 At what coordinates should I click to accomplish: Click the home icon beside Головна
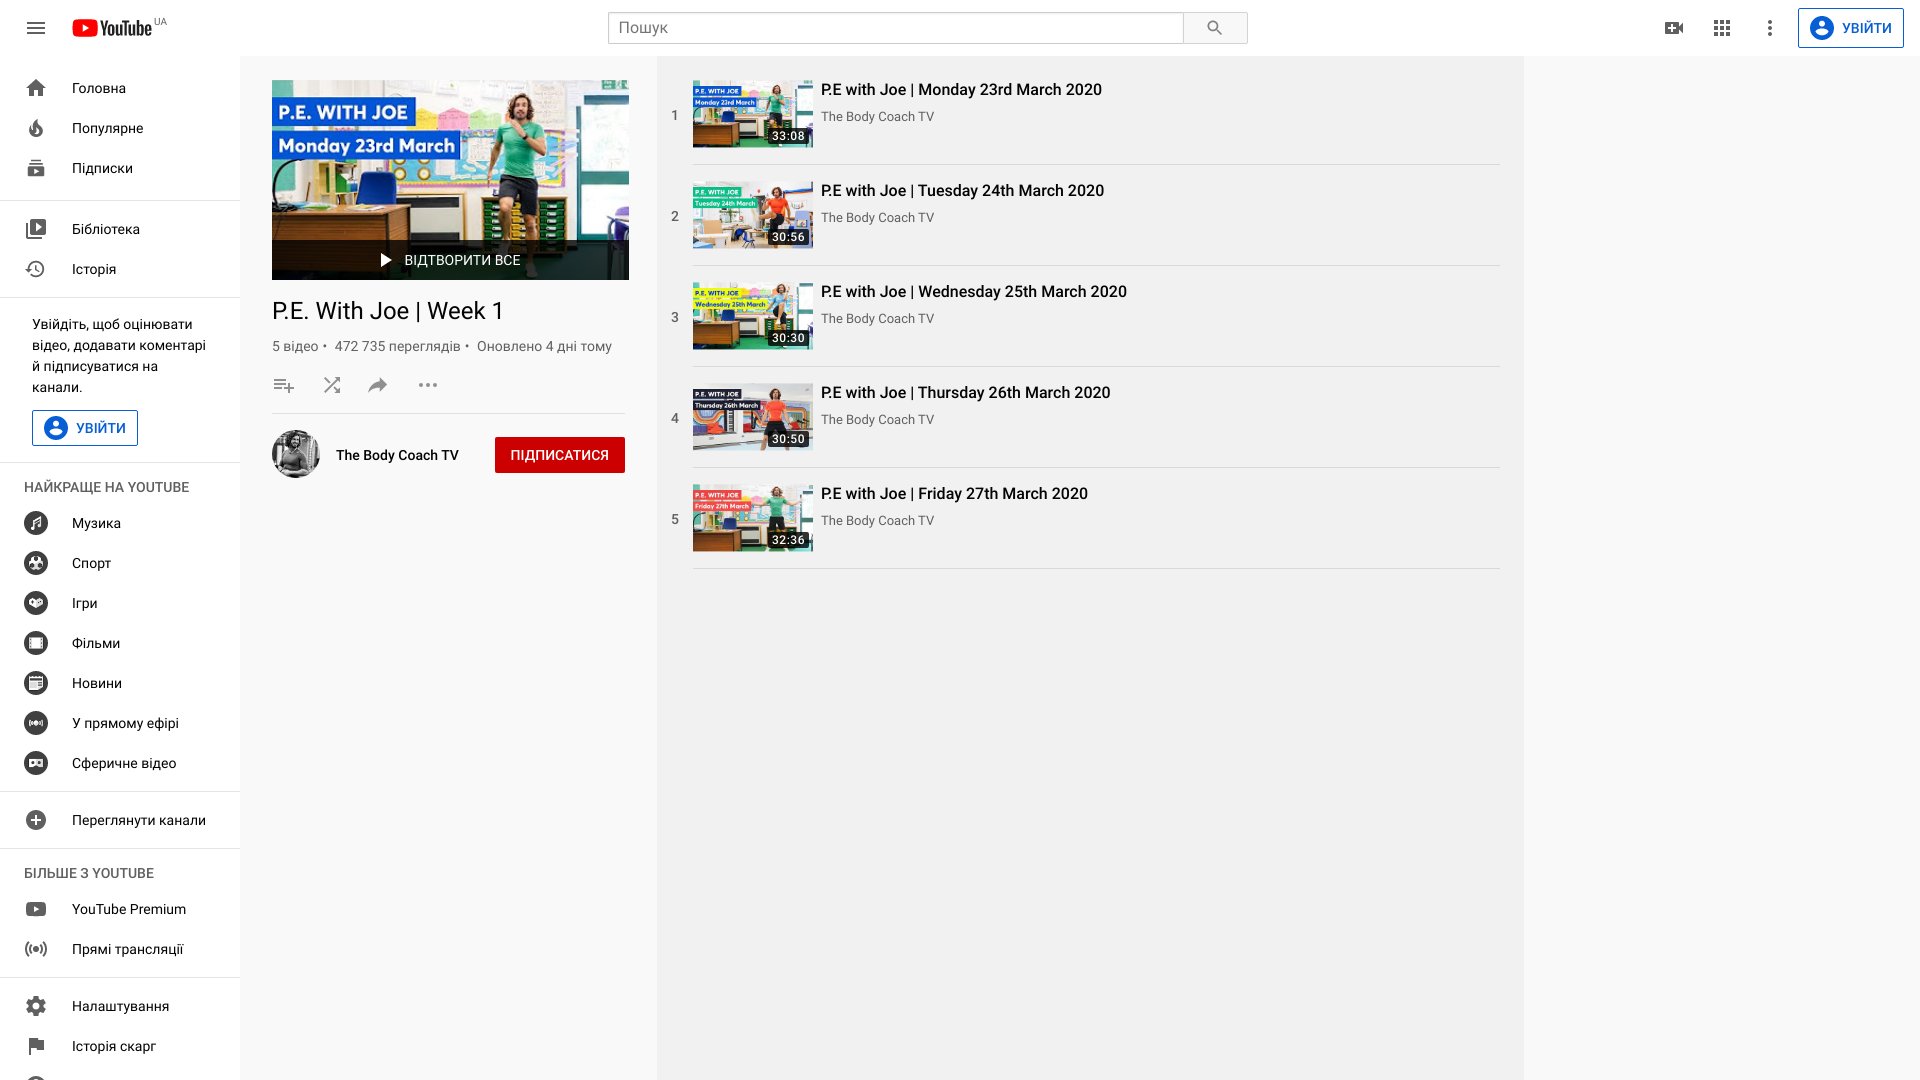point(36,88)
